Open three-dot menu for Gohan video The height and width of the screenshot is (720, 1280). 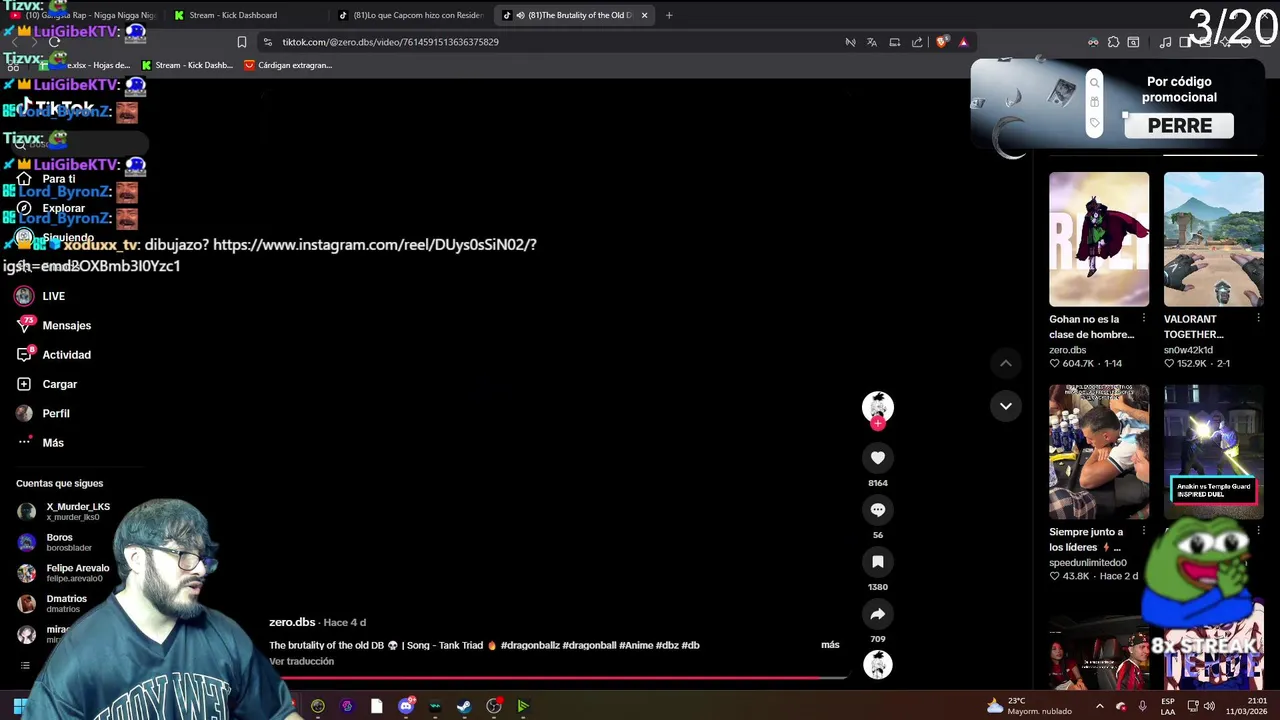(x=1143, y=319)
